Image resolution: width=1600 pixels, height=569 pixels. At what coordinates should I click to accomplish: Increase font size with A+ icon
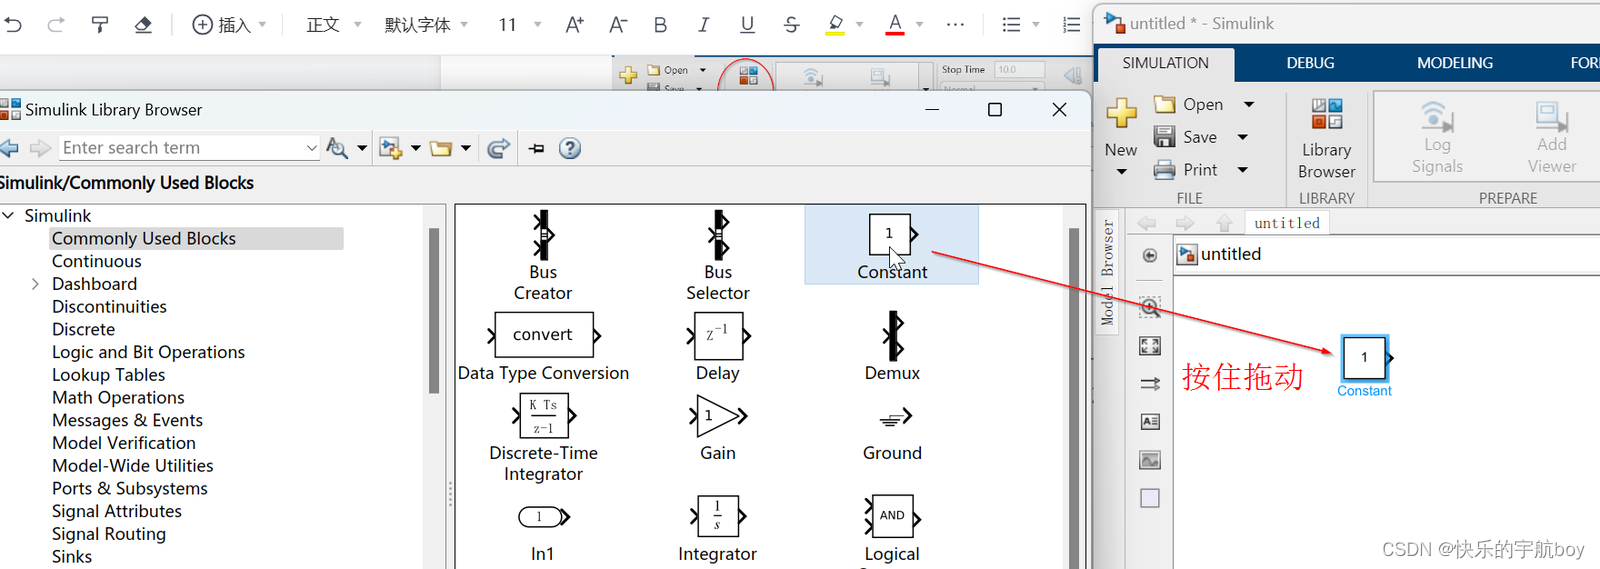[574, 24]
